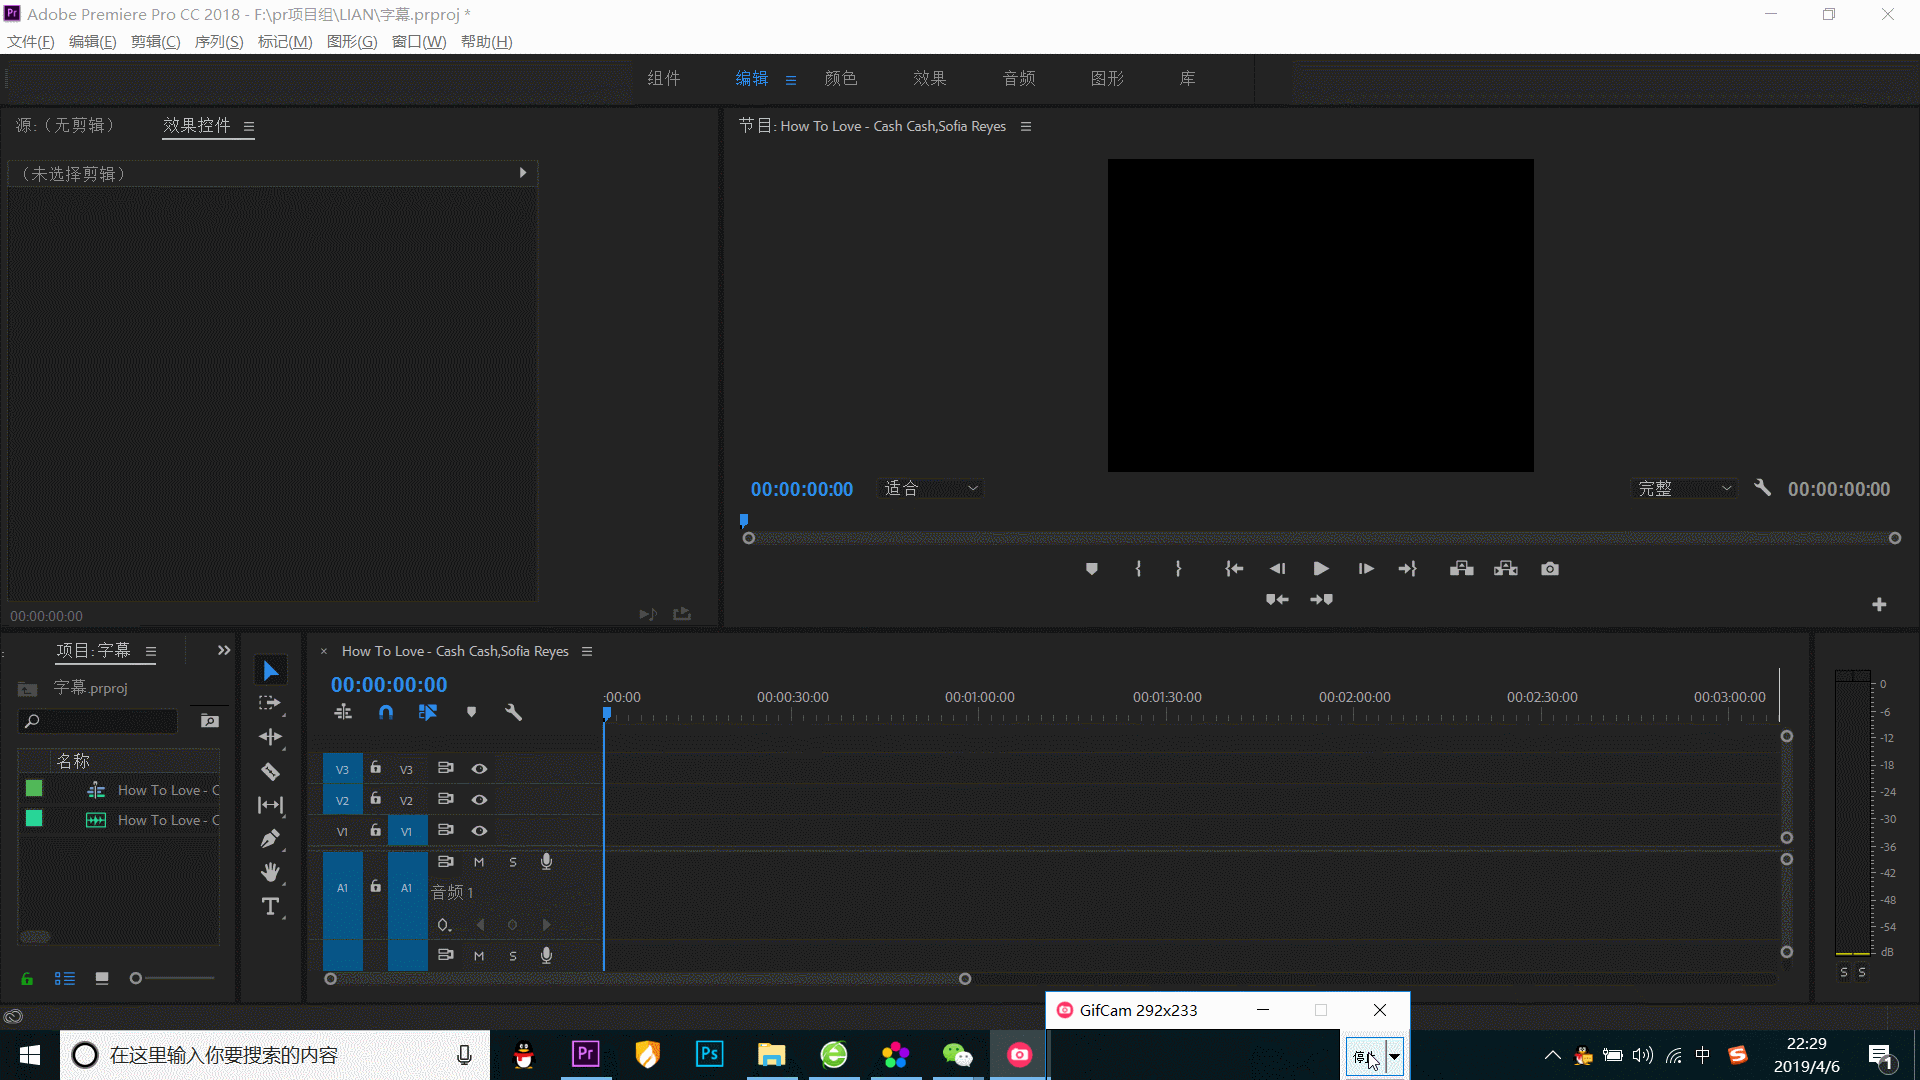Toggle lock on V2 track
Viewport: 1920px width, 1080px height.
coord(376,799)
